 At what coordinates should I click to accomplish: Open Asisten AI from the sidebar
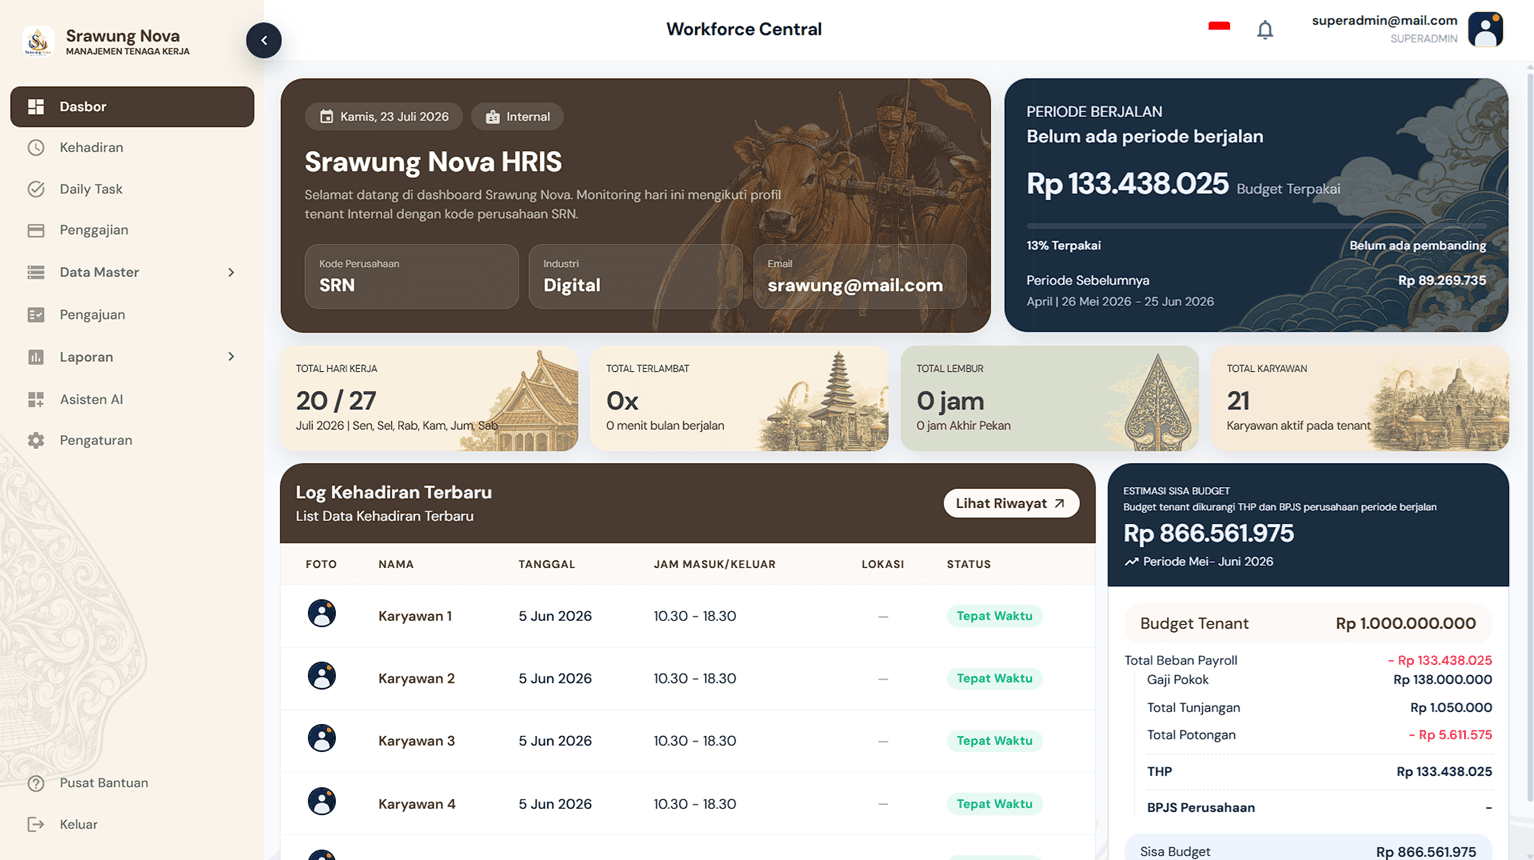pyautogui.click(x=132, y=399)
